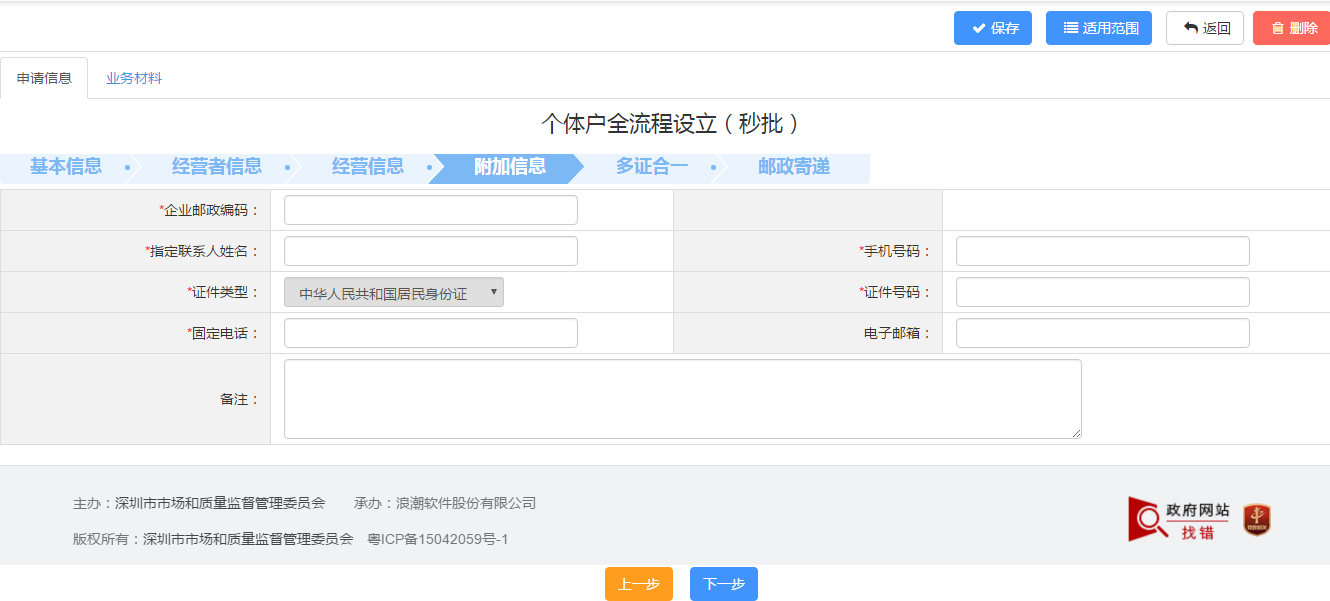Select the 申请信息 tab
Screen dimensions: 1330x601
point(44,78)
